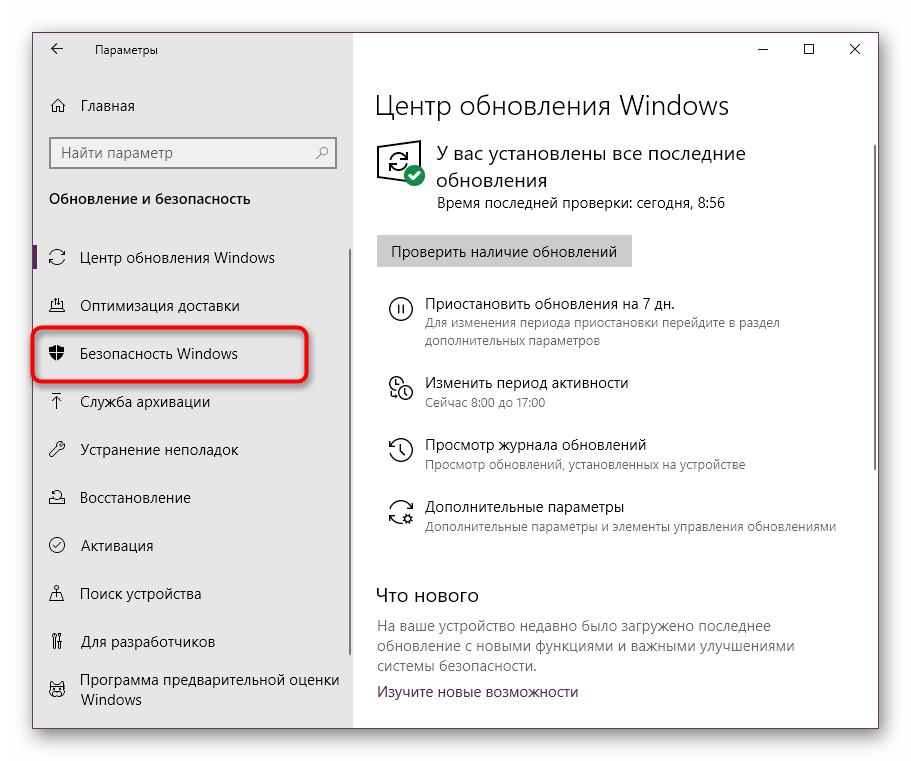Click the right pane vertical scrollbar

click(875, 307)
